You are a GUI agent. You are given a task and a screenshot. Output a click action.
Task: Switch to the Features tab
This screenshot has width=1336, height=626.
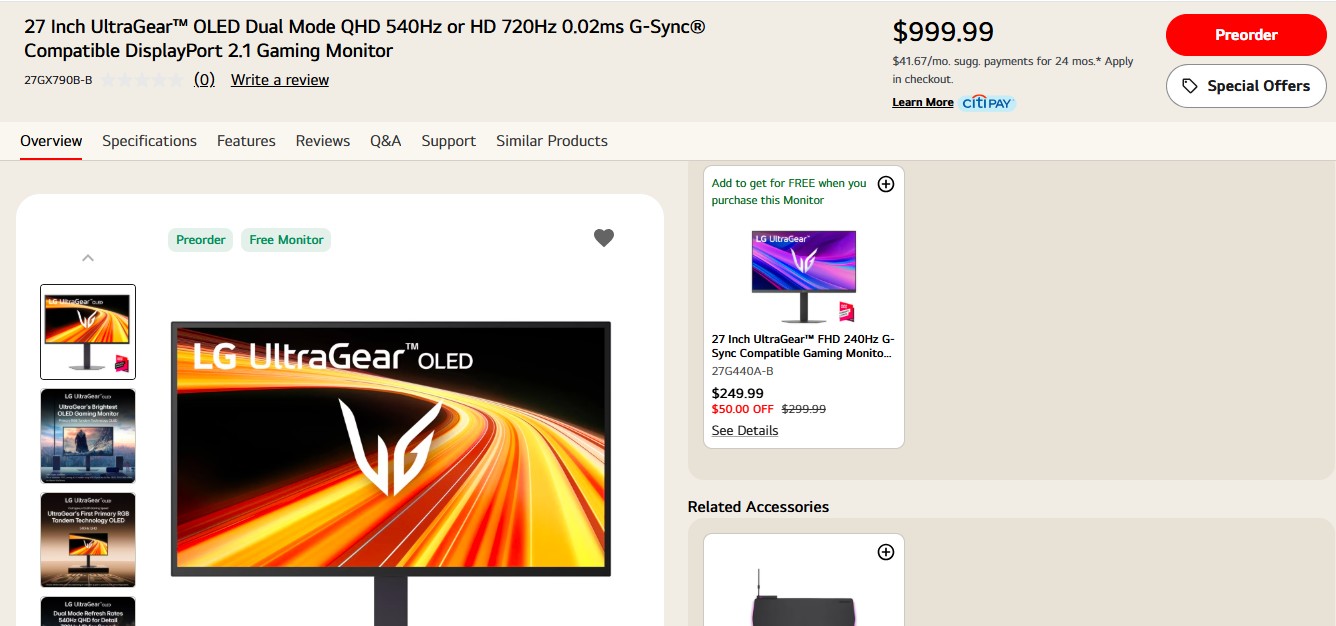coord(246,141)
